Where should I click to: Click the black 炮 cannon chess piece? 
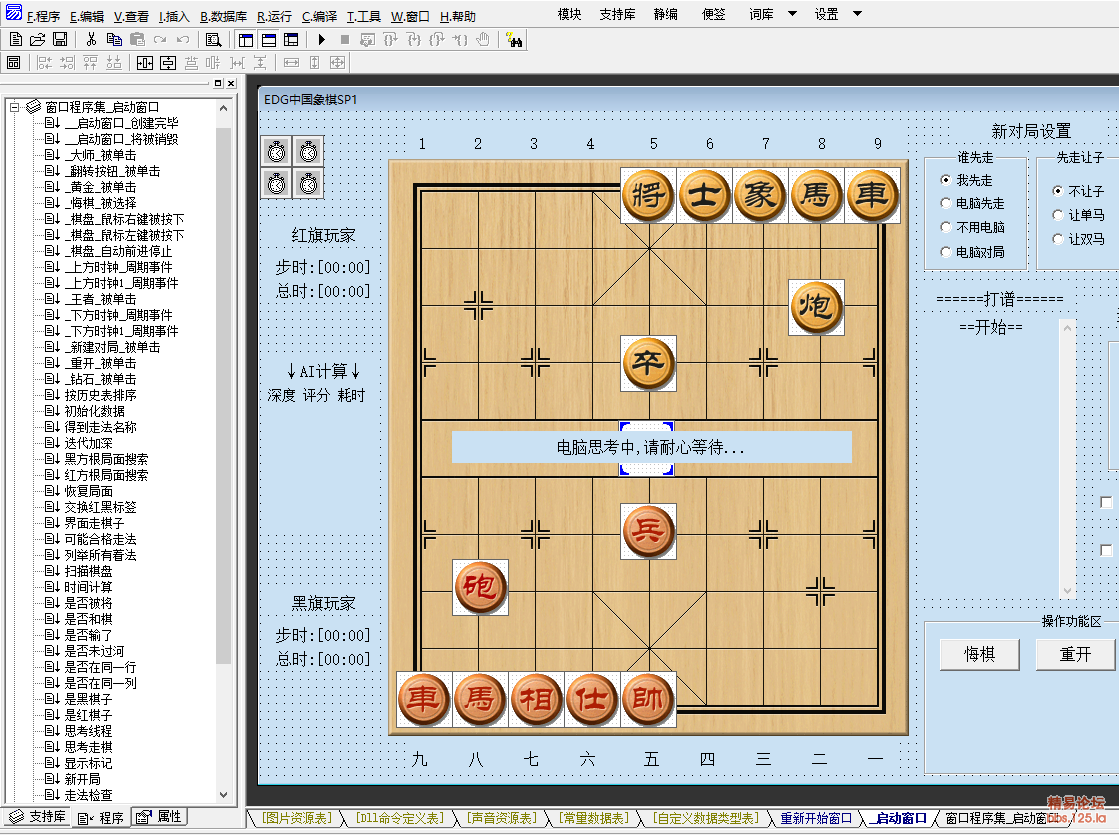[816, 307]
